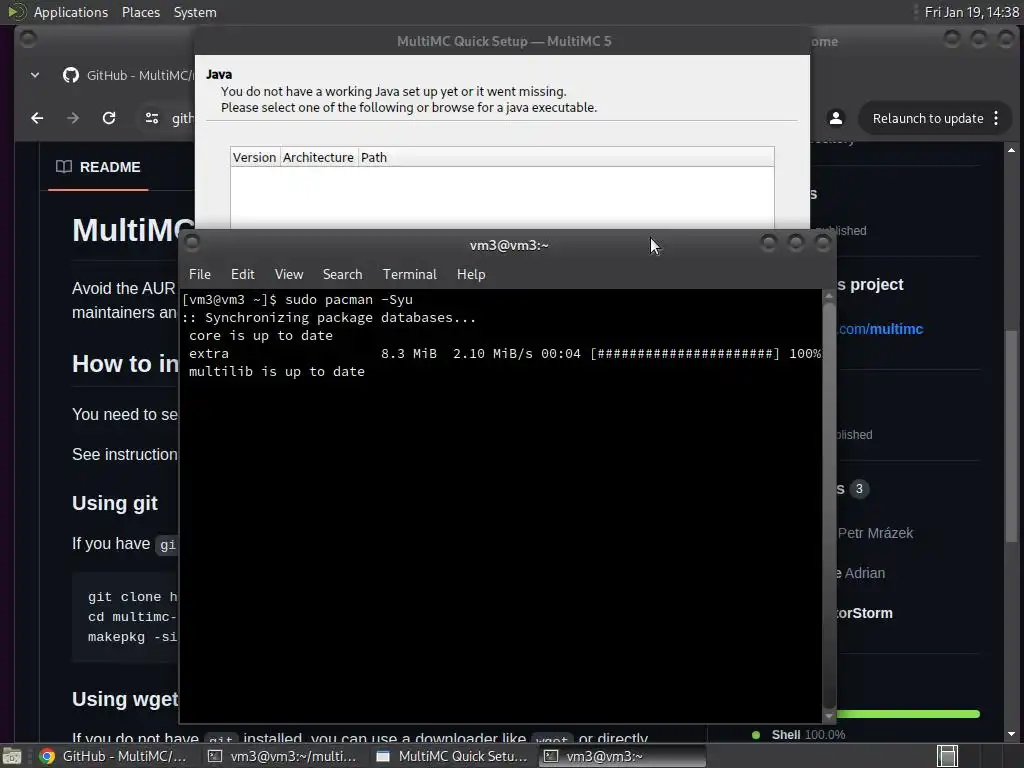Sort Java list by Version column
1024x768 pixels.
tap(255, 157)
